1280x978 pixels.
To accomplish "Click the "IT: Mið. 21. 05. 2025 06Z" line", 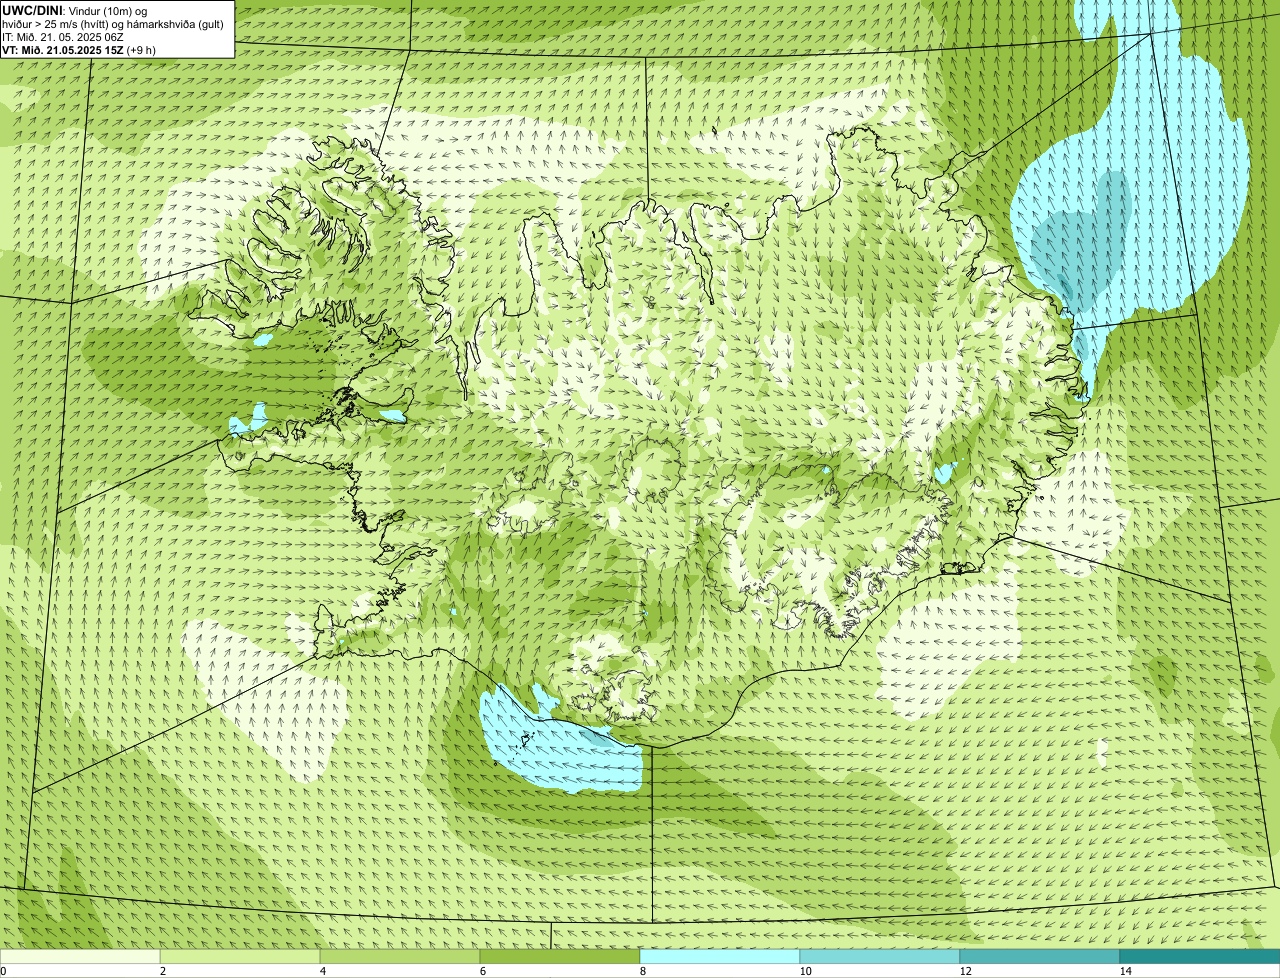I will (63, 36).
